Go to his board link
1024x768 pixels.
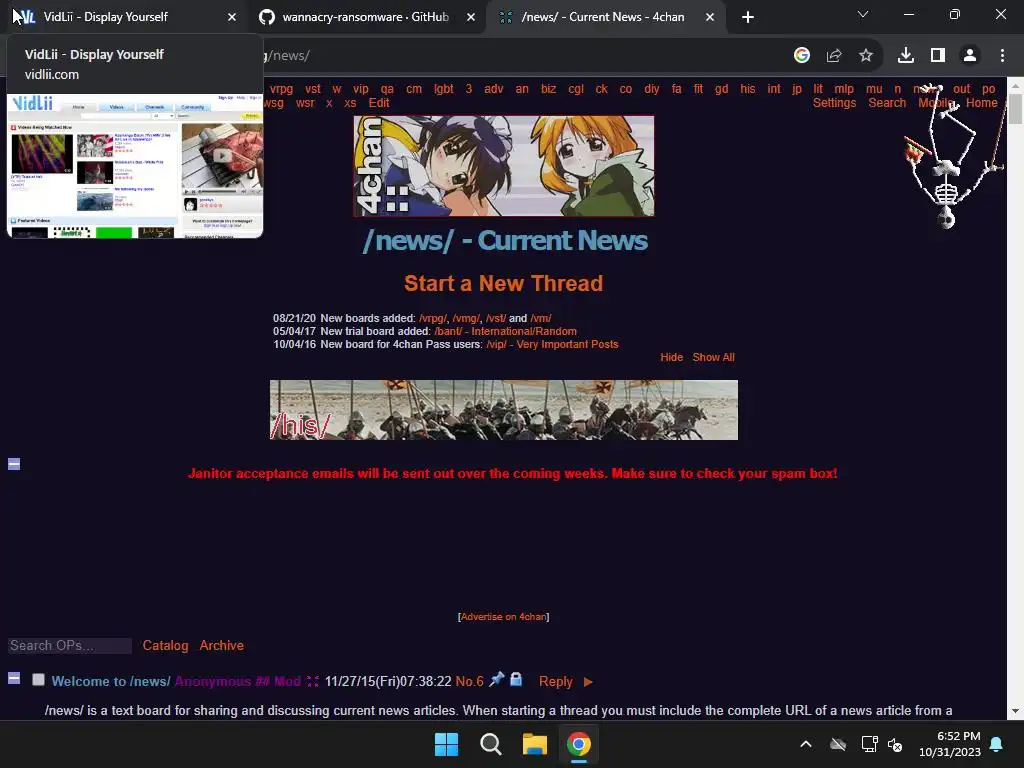pyautogui.click(x=748, y=89)
